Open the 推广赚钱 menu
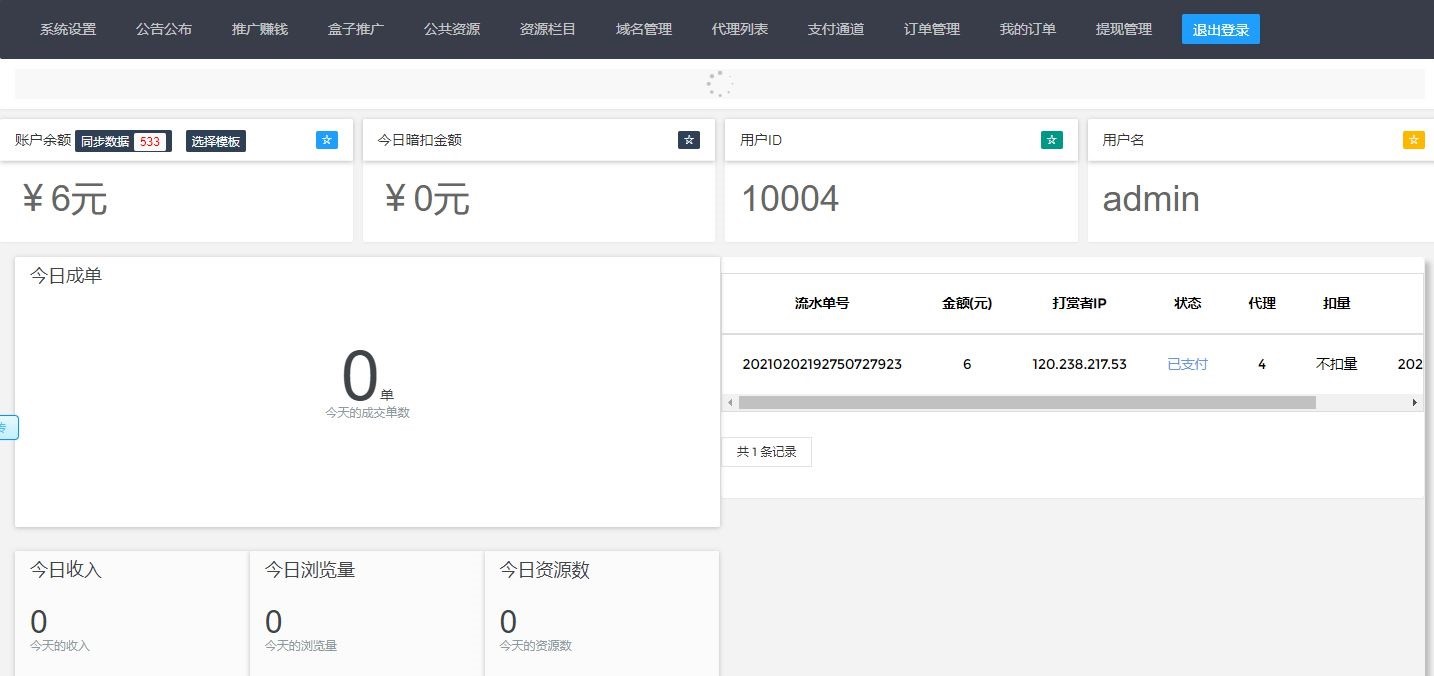The image size is (1434, 676). coord(259,29)
